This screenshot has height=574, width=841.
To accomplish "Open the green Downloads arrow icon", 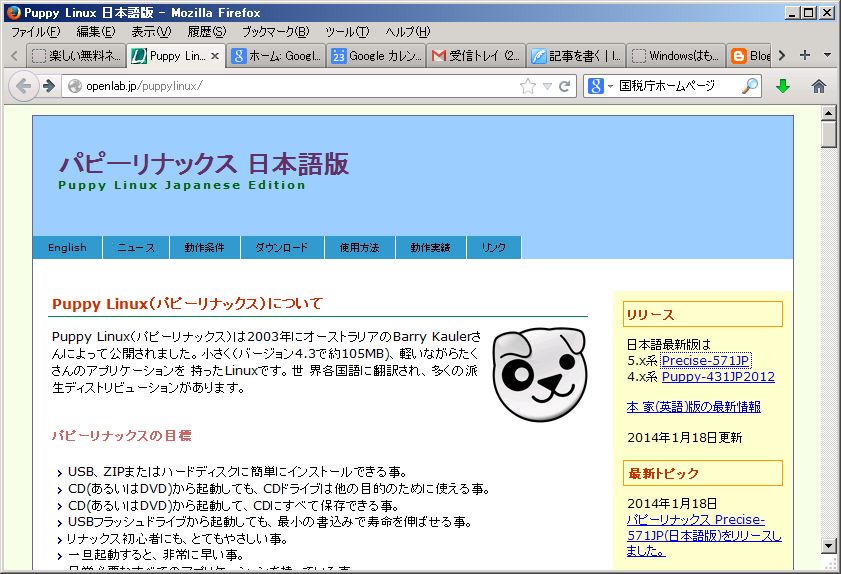I will click(x=783, y=86).
